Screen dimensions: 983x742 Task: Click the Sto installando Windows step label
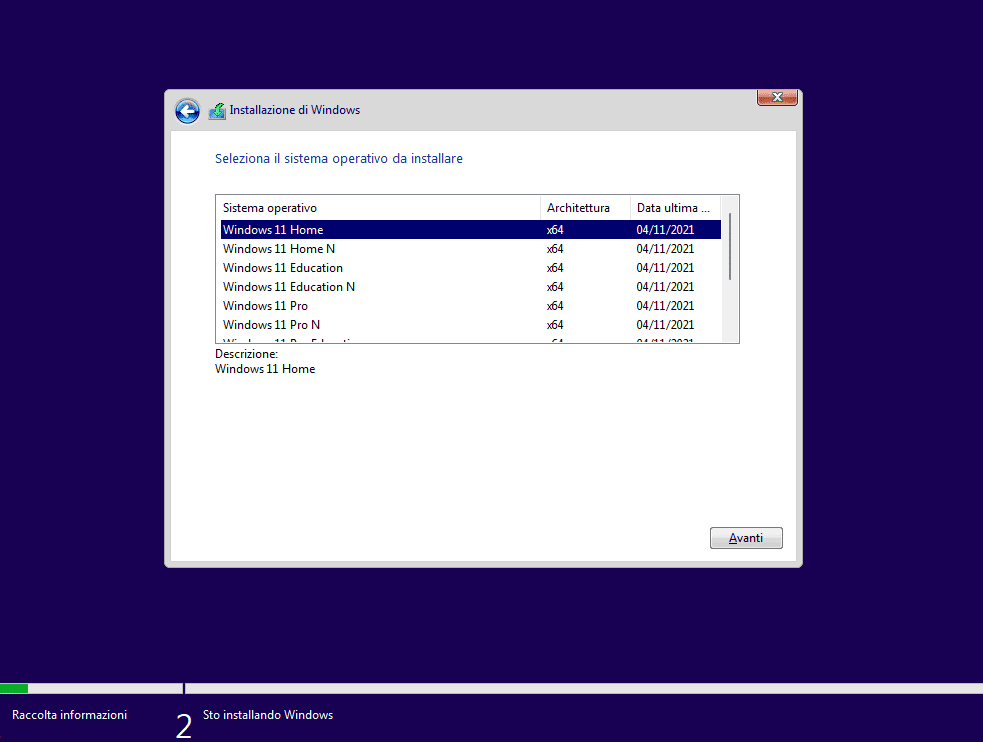click(x=268, y=715)
